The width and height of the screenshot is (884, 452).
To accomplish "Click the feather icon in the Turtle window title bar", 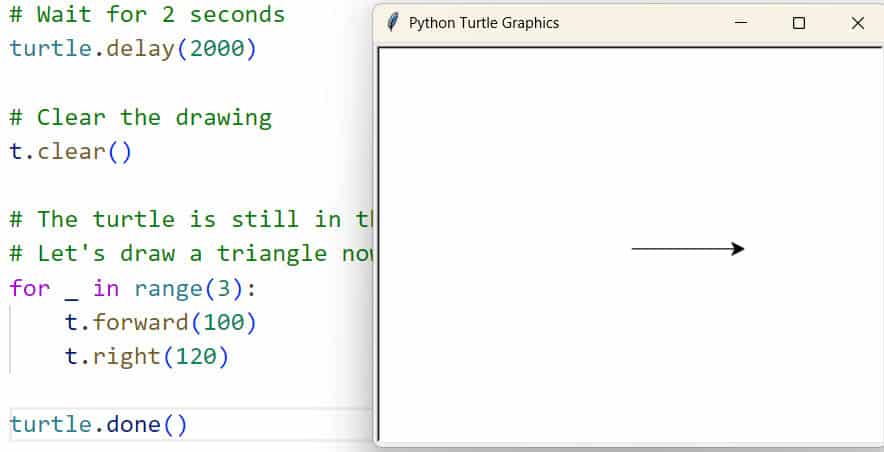I will [x=393, y=23].
